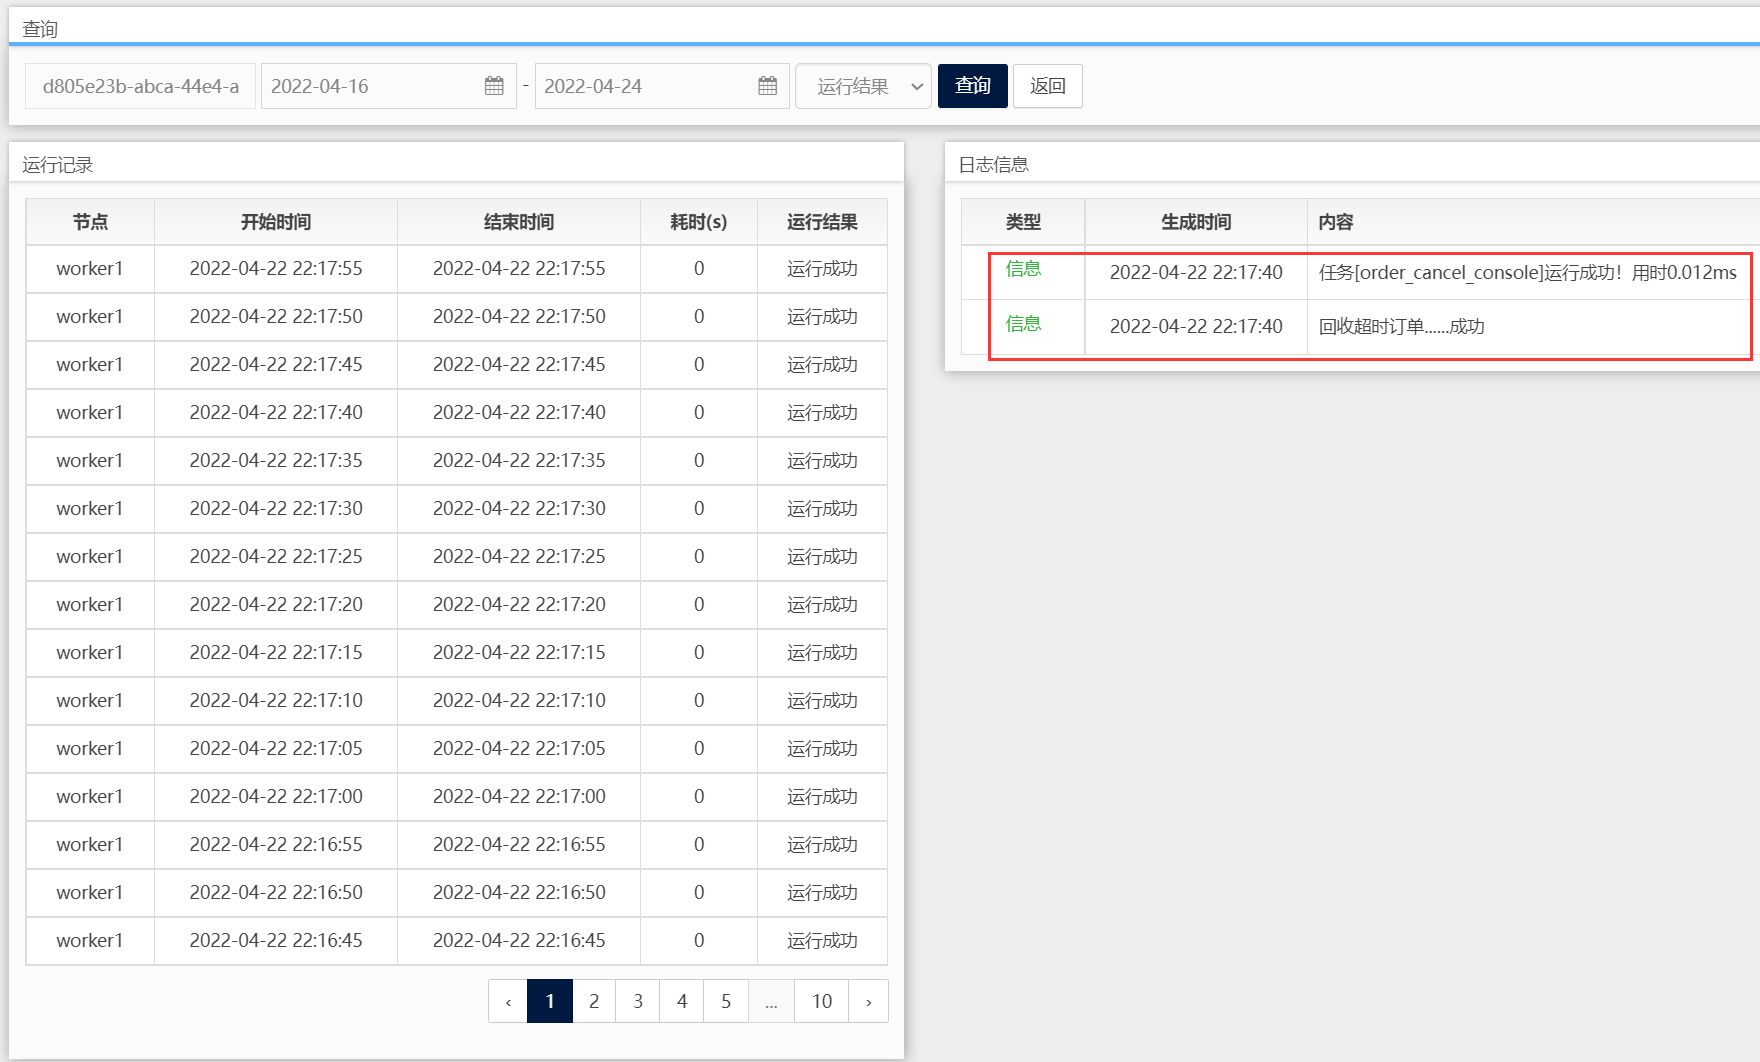Select start time 2022-04-22 22:17:40 in run records
1760x1062 pixels.
click(276, 413)
